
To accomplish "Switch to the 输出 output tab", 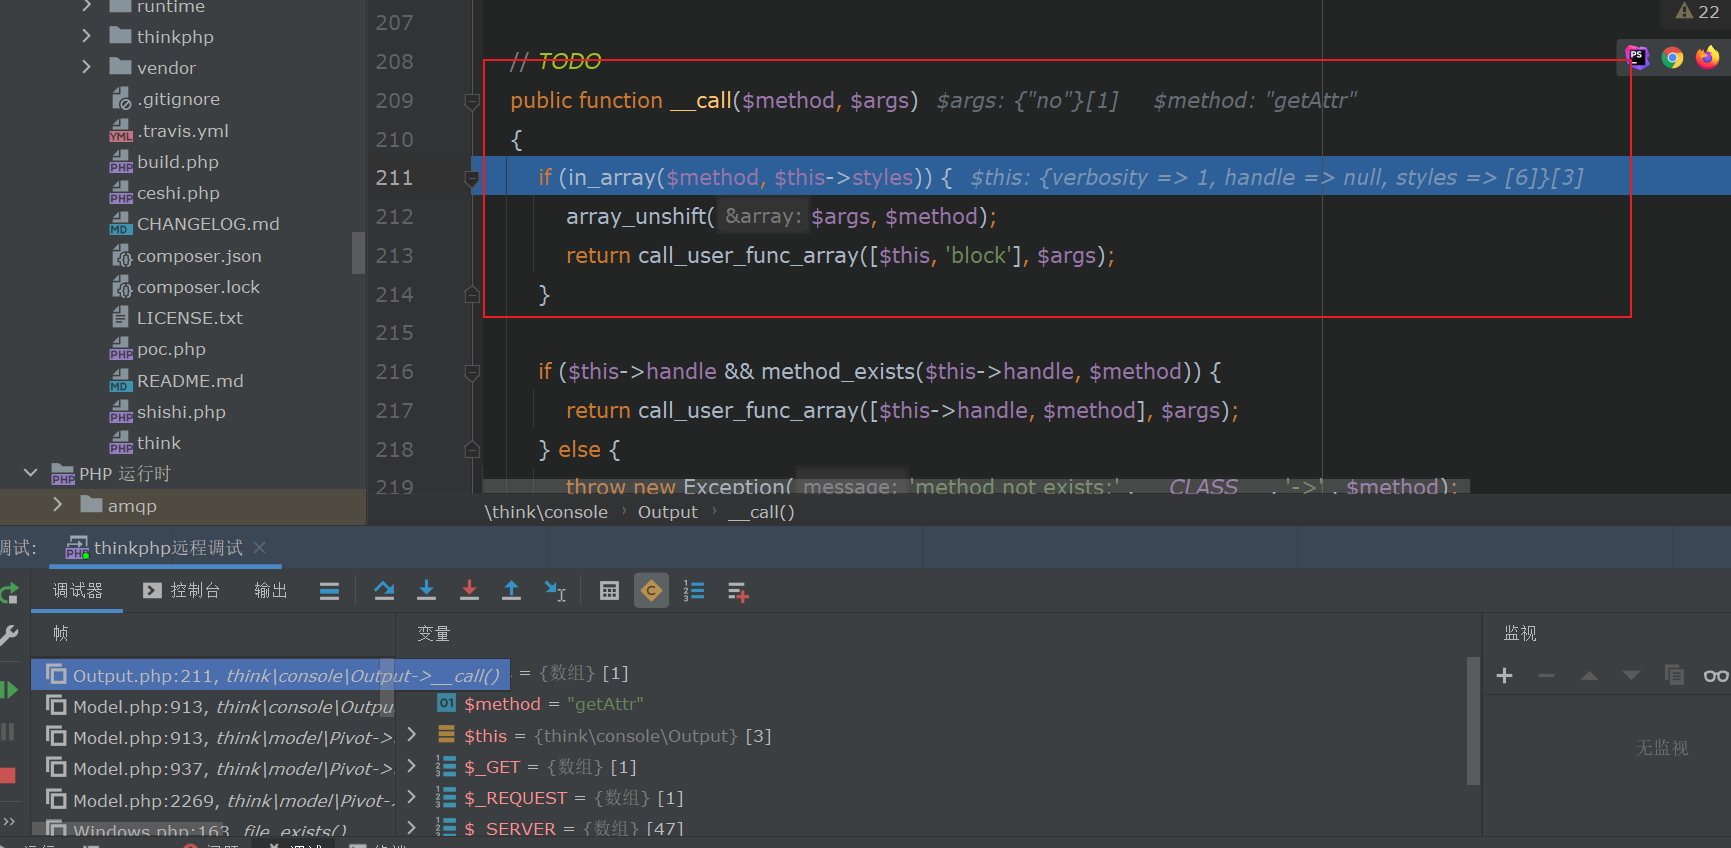I will coord(270,591).
